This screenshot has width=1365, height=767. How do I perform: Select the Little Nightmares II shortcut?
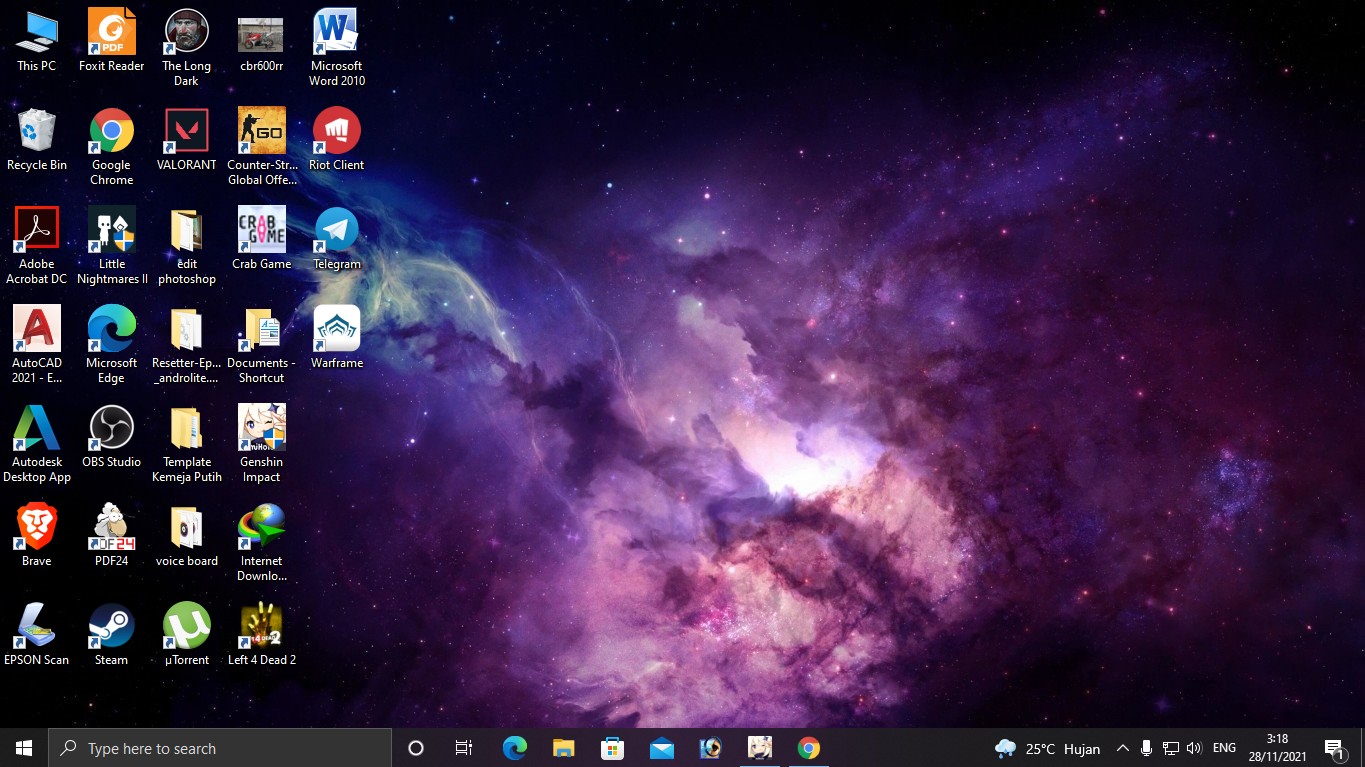point(112,245)
